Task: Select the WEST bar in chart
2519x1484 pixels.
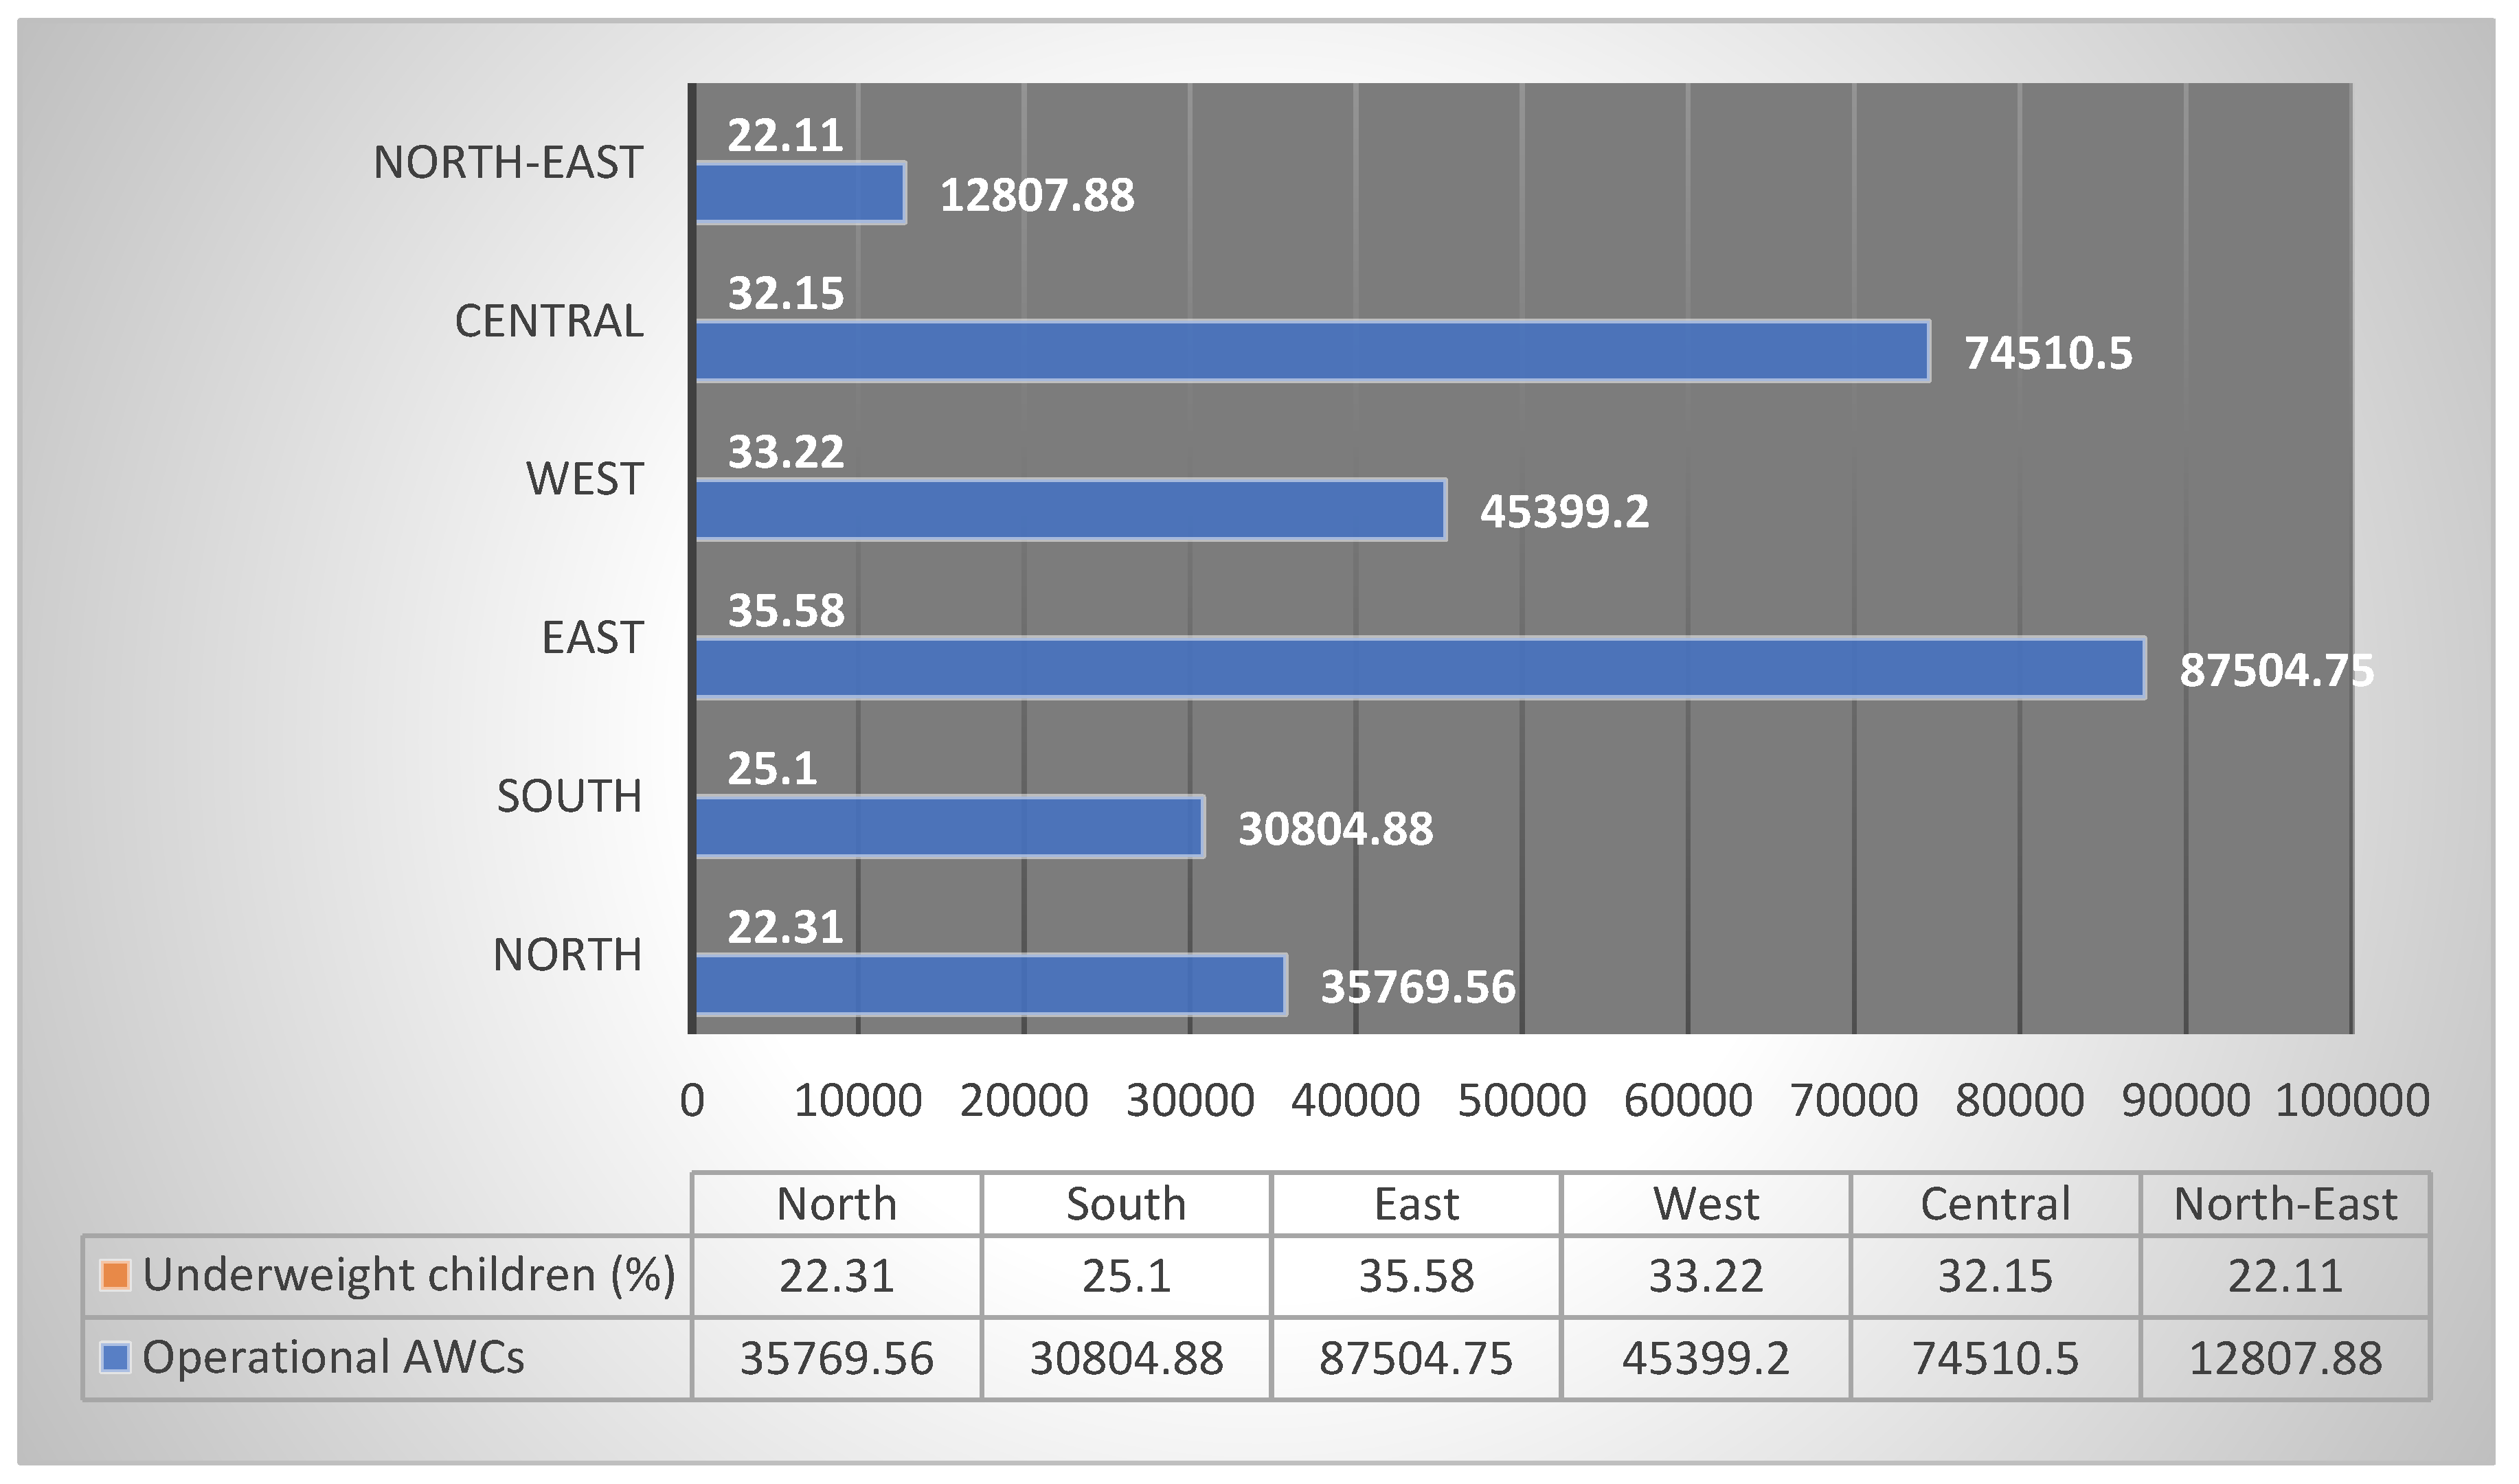Action: [x=1070, y=510]
